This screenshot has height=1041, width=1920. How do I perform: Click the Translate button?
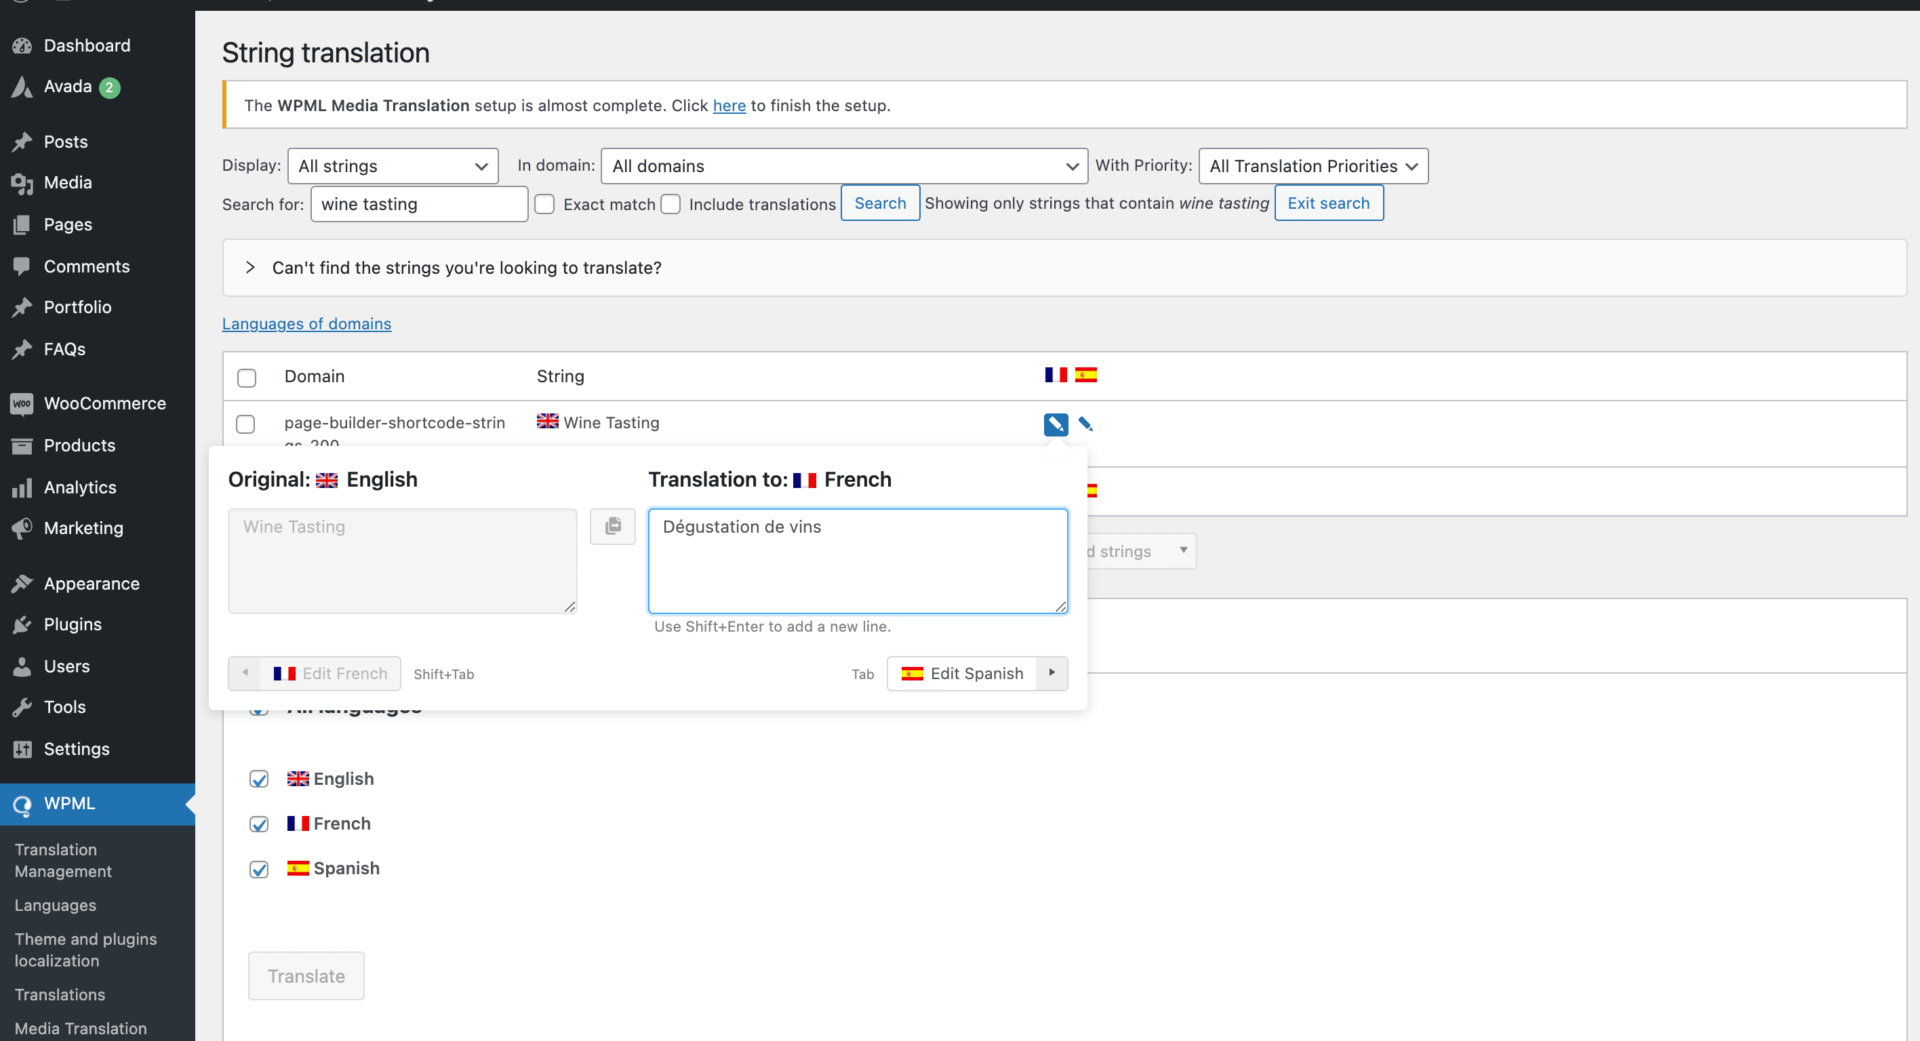point(306,976)
